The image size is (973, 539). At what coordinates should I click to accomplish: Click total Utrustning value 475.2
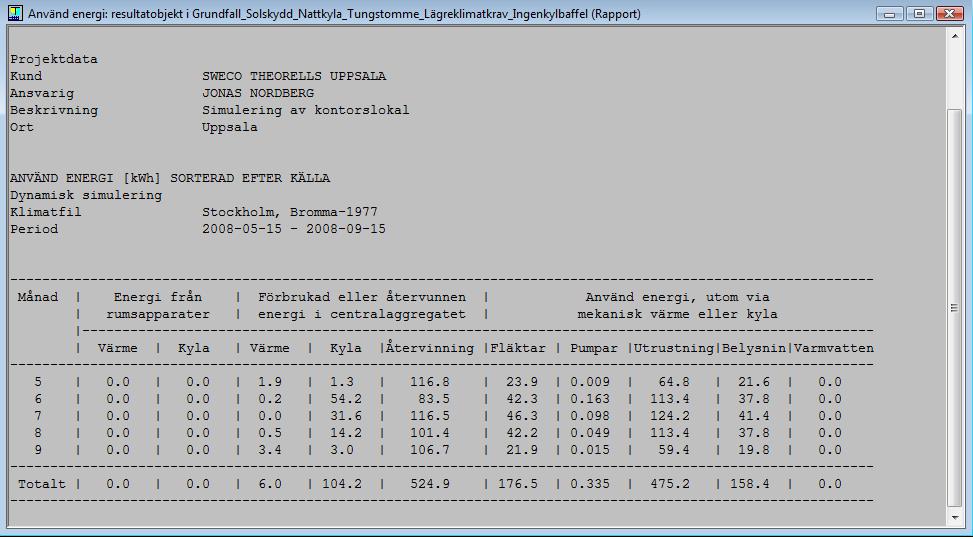point(670,484)
